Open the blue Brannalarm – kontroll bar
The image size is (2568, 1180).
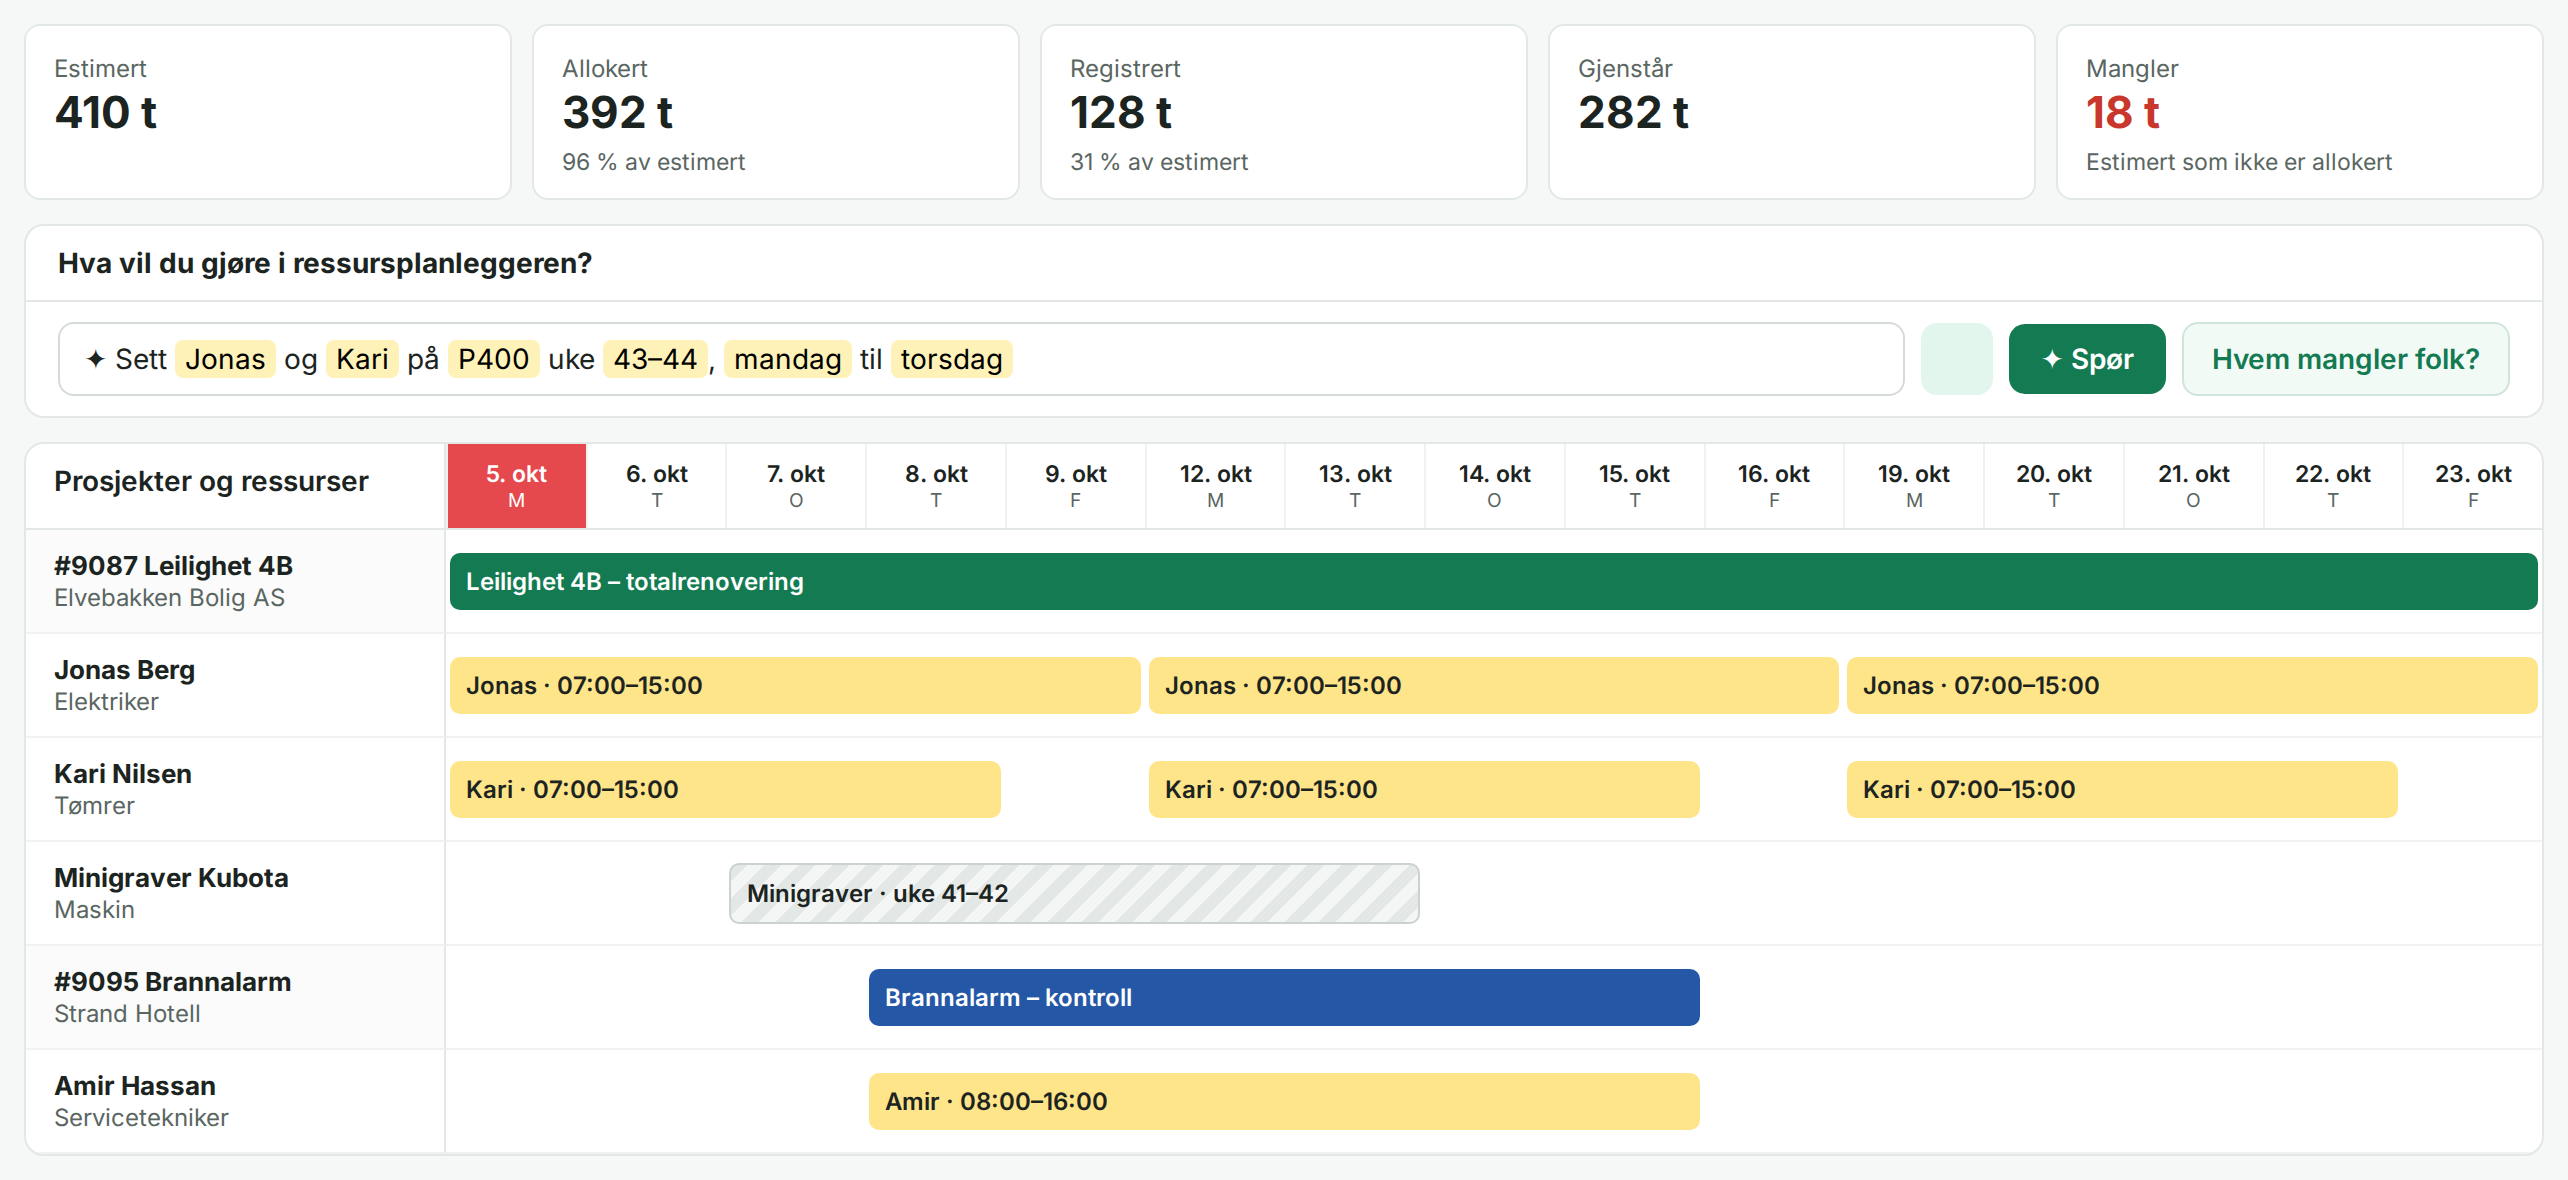pos(1284,997)
